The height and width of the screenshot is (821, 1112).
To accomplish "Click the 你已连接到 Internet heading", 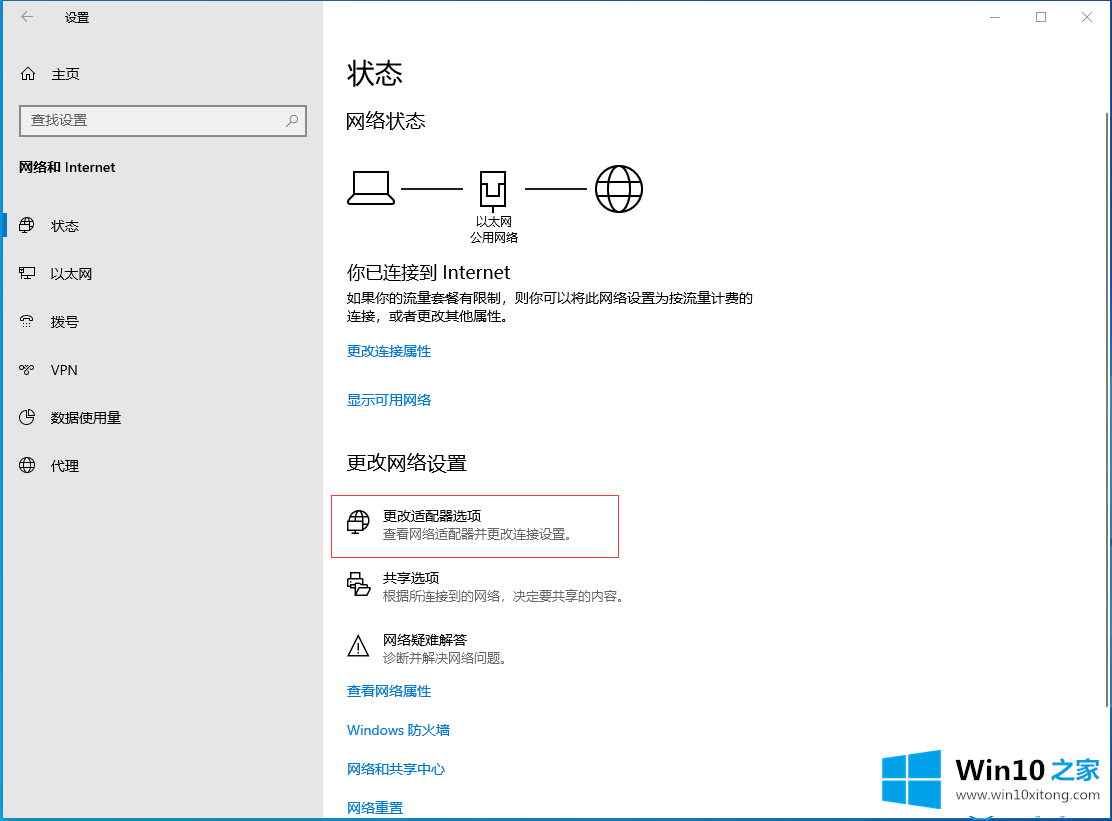I will [428, 273].
